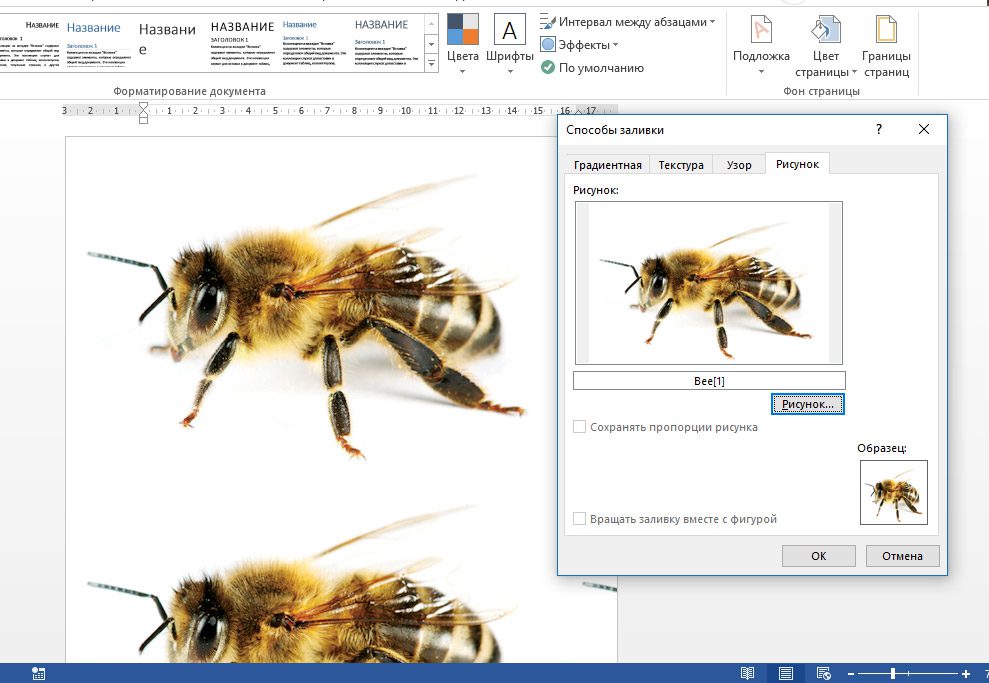Expand the full document formatting gallery
This screenshot has width=989, height=683.
[431, 63]
